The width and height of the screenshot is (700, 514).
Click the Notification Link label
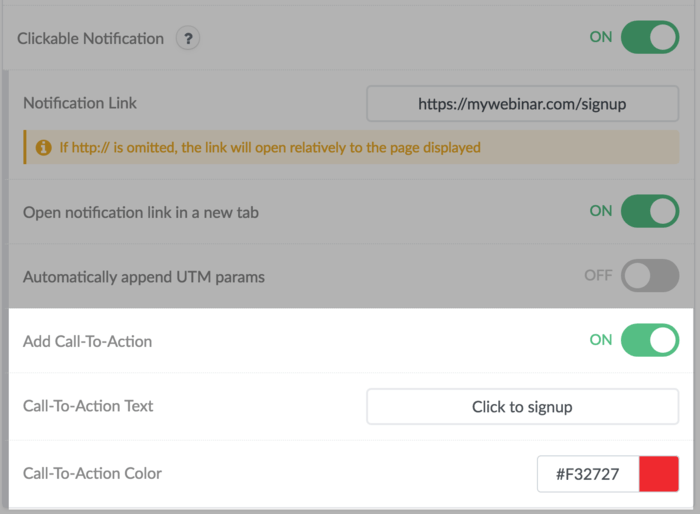(80, 103)
